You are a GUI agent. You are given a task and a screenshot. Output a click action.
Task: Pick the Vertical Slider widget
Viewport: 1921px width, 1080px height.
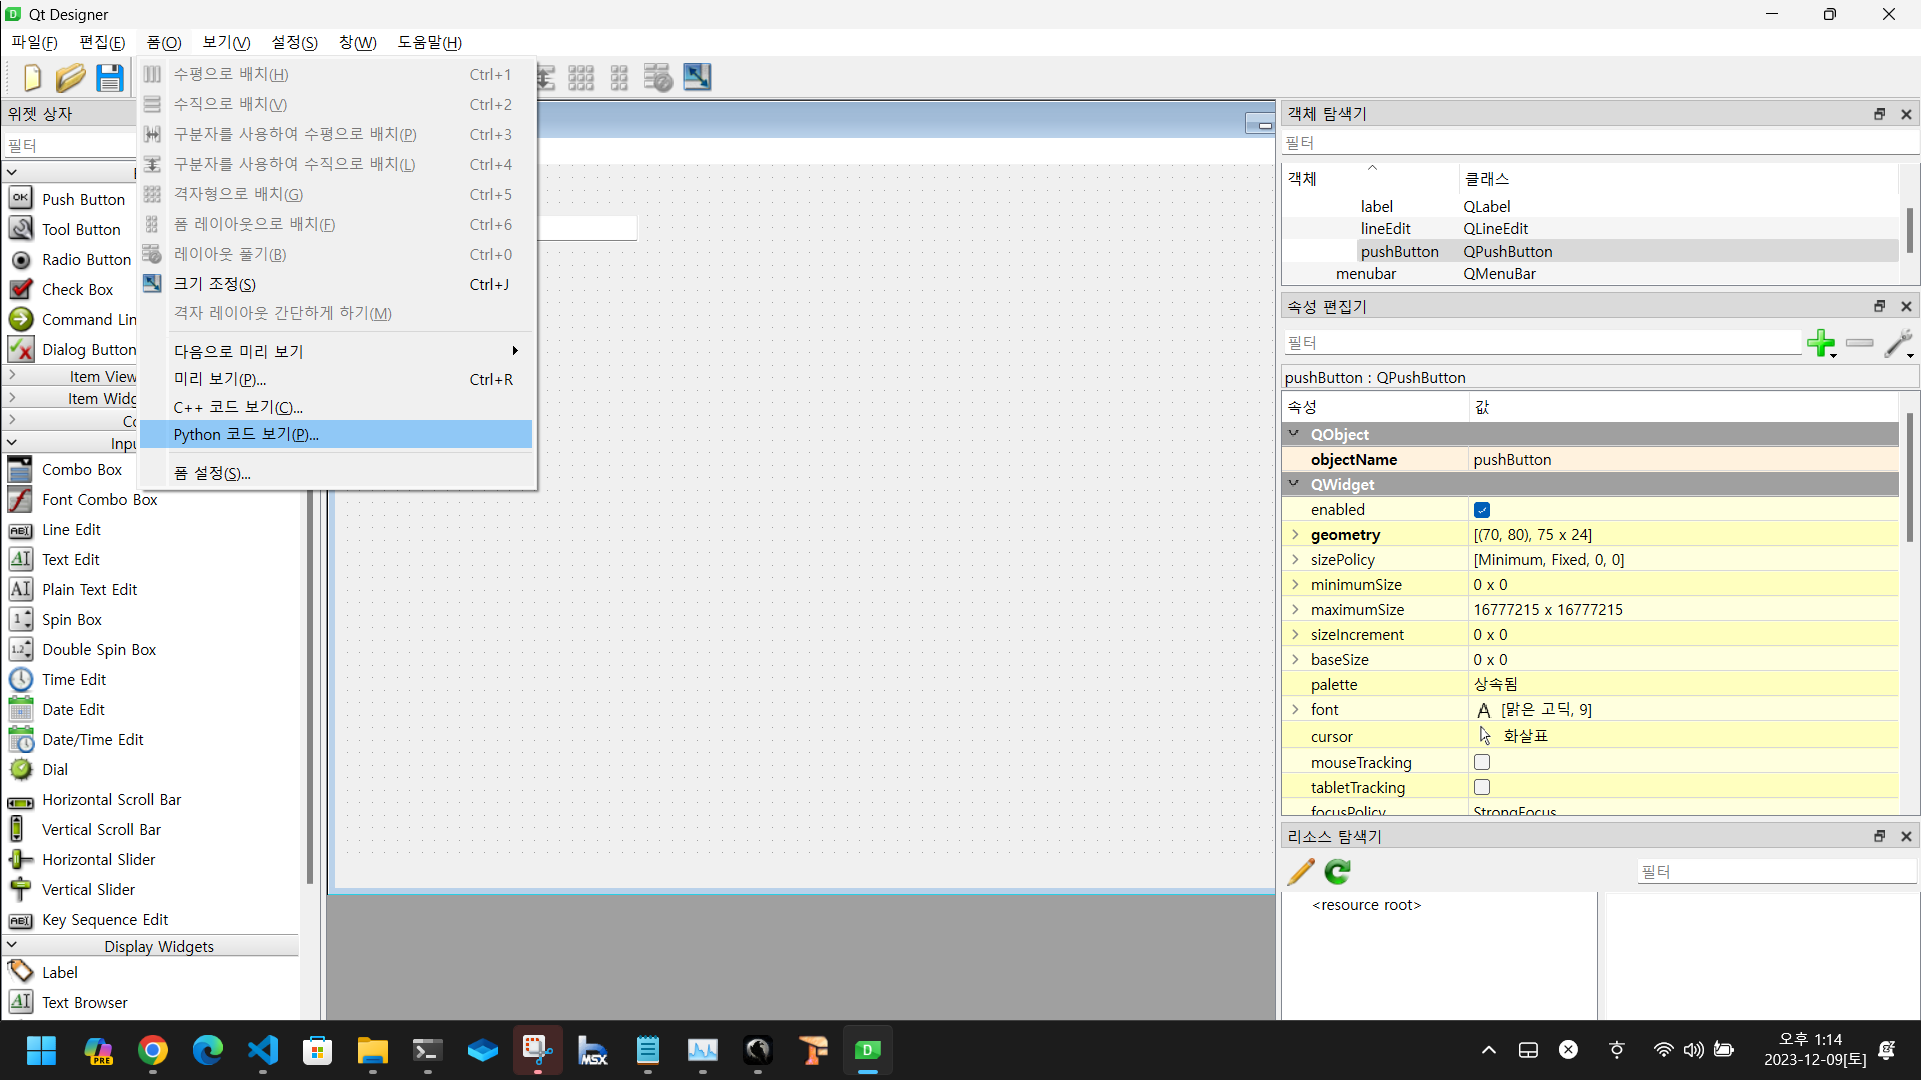pos(88,889)
